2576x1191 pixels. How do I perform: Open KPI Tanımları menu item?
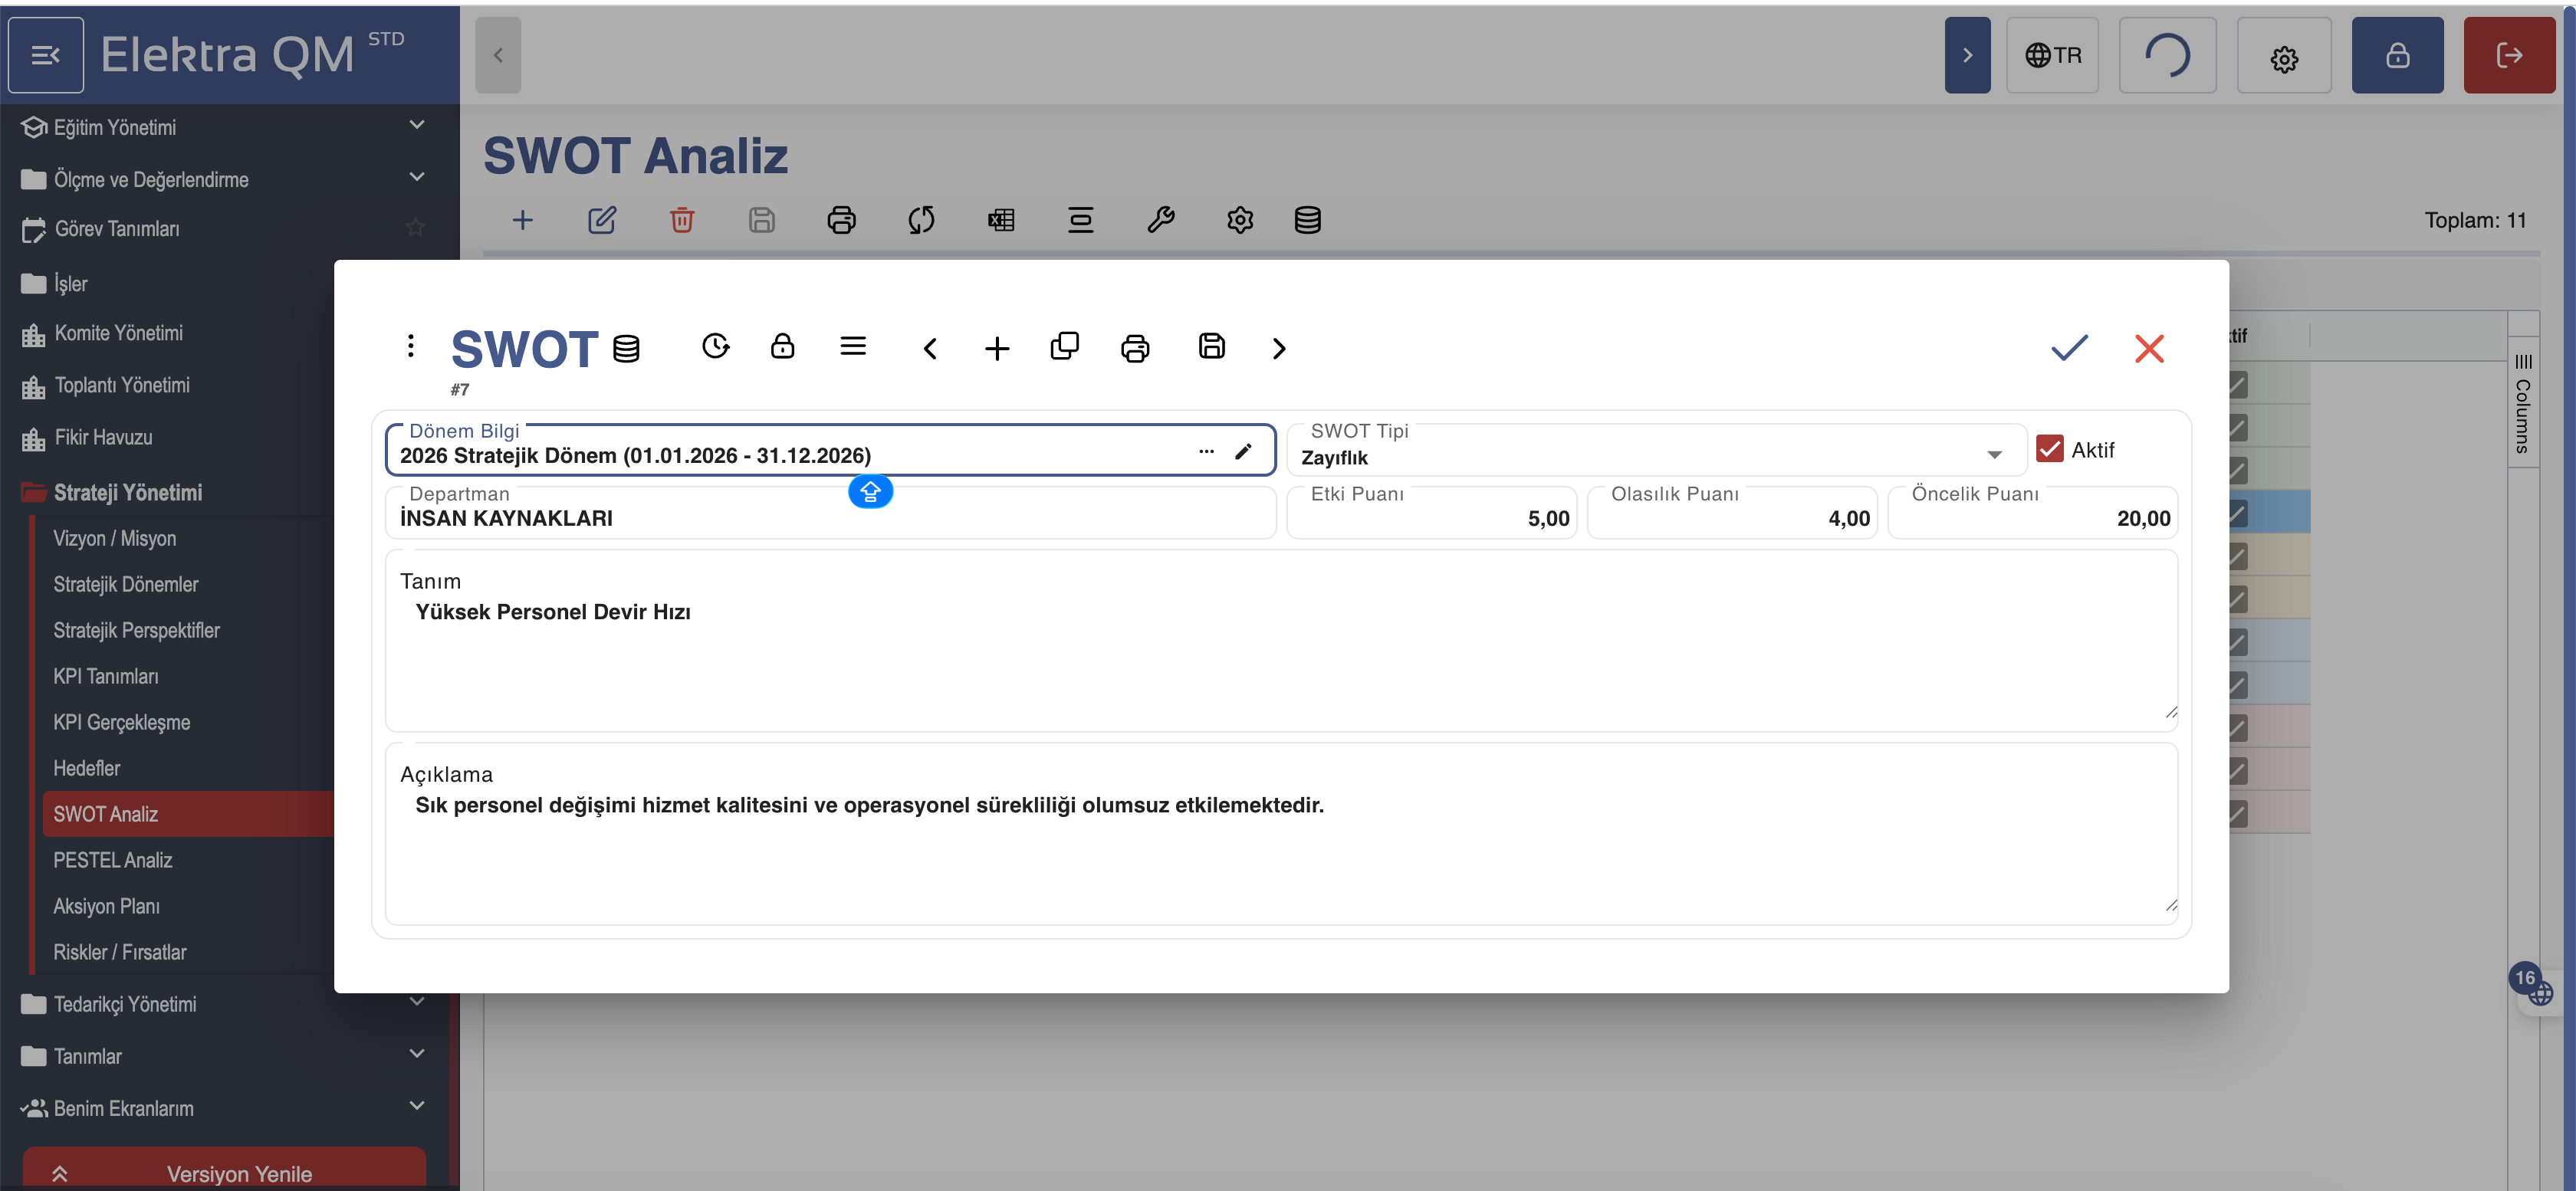(x=106, y=676)
